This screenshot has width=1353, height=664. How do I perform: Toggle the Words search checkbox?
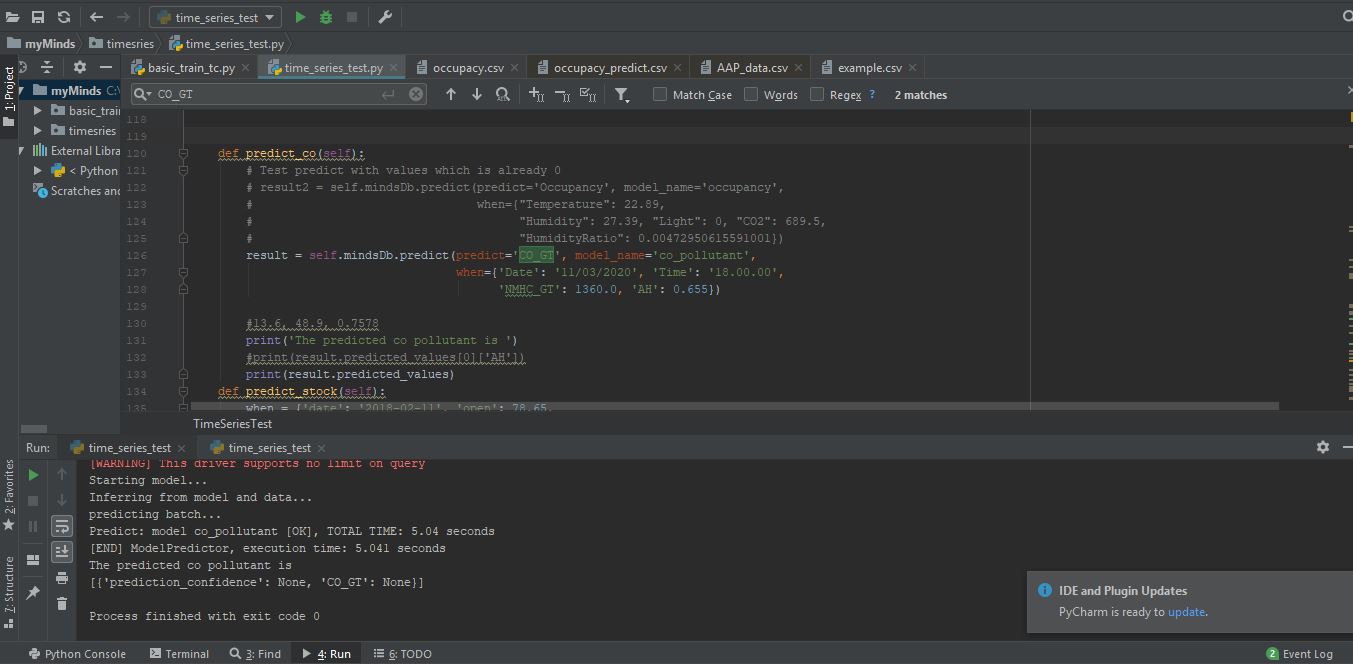(x=751, y=94)
